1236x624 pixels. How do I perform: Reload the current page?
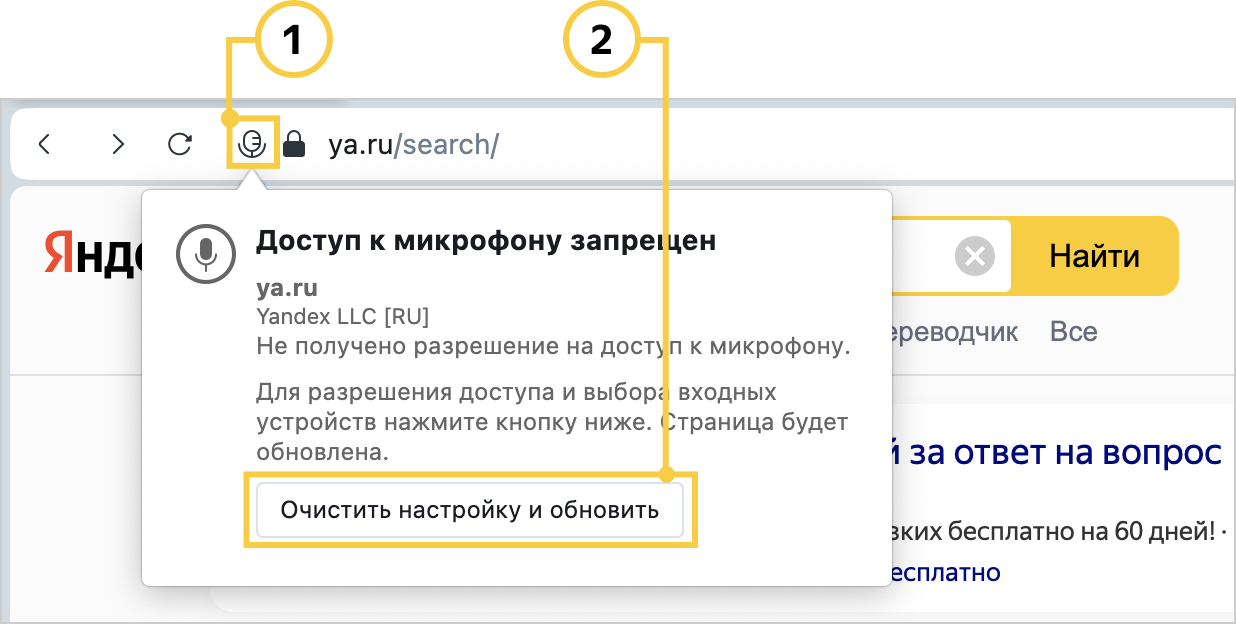click(x=180, y=144)
